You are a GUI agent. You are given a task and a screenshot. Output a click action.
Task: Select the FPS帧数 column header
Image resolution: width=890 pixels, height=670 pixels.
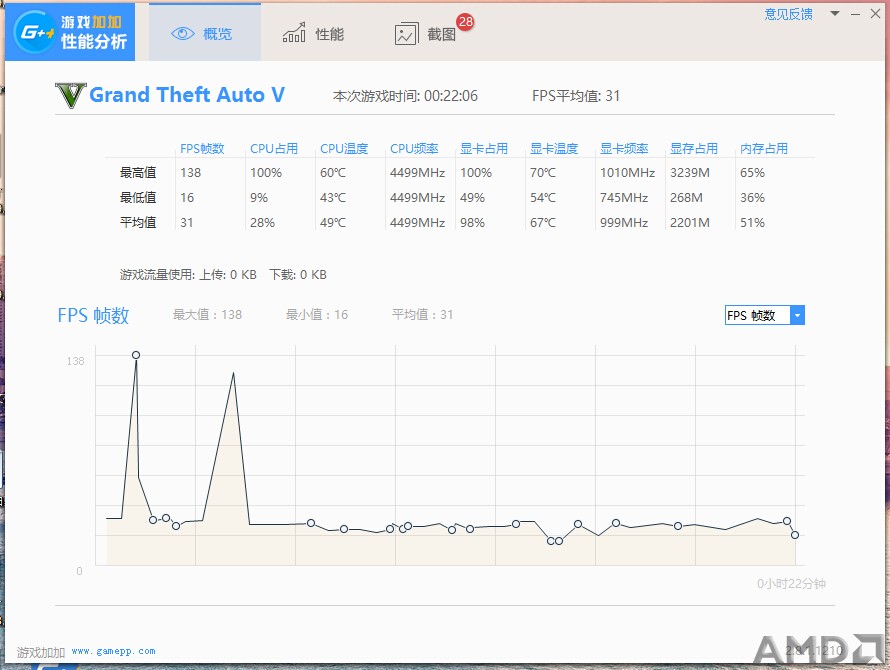pos(202,149)
